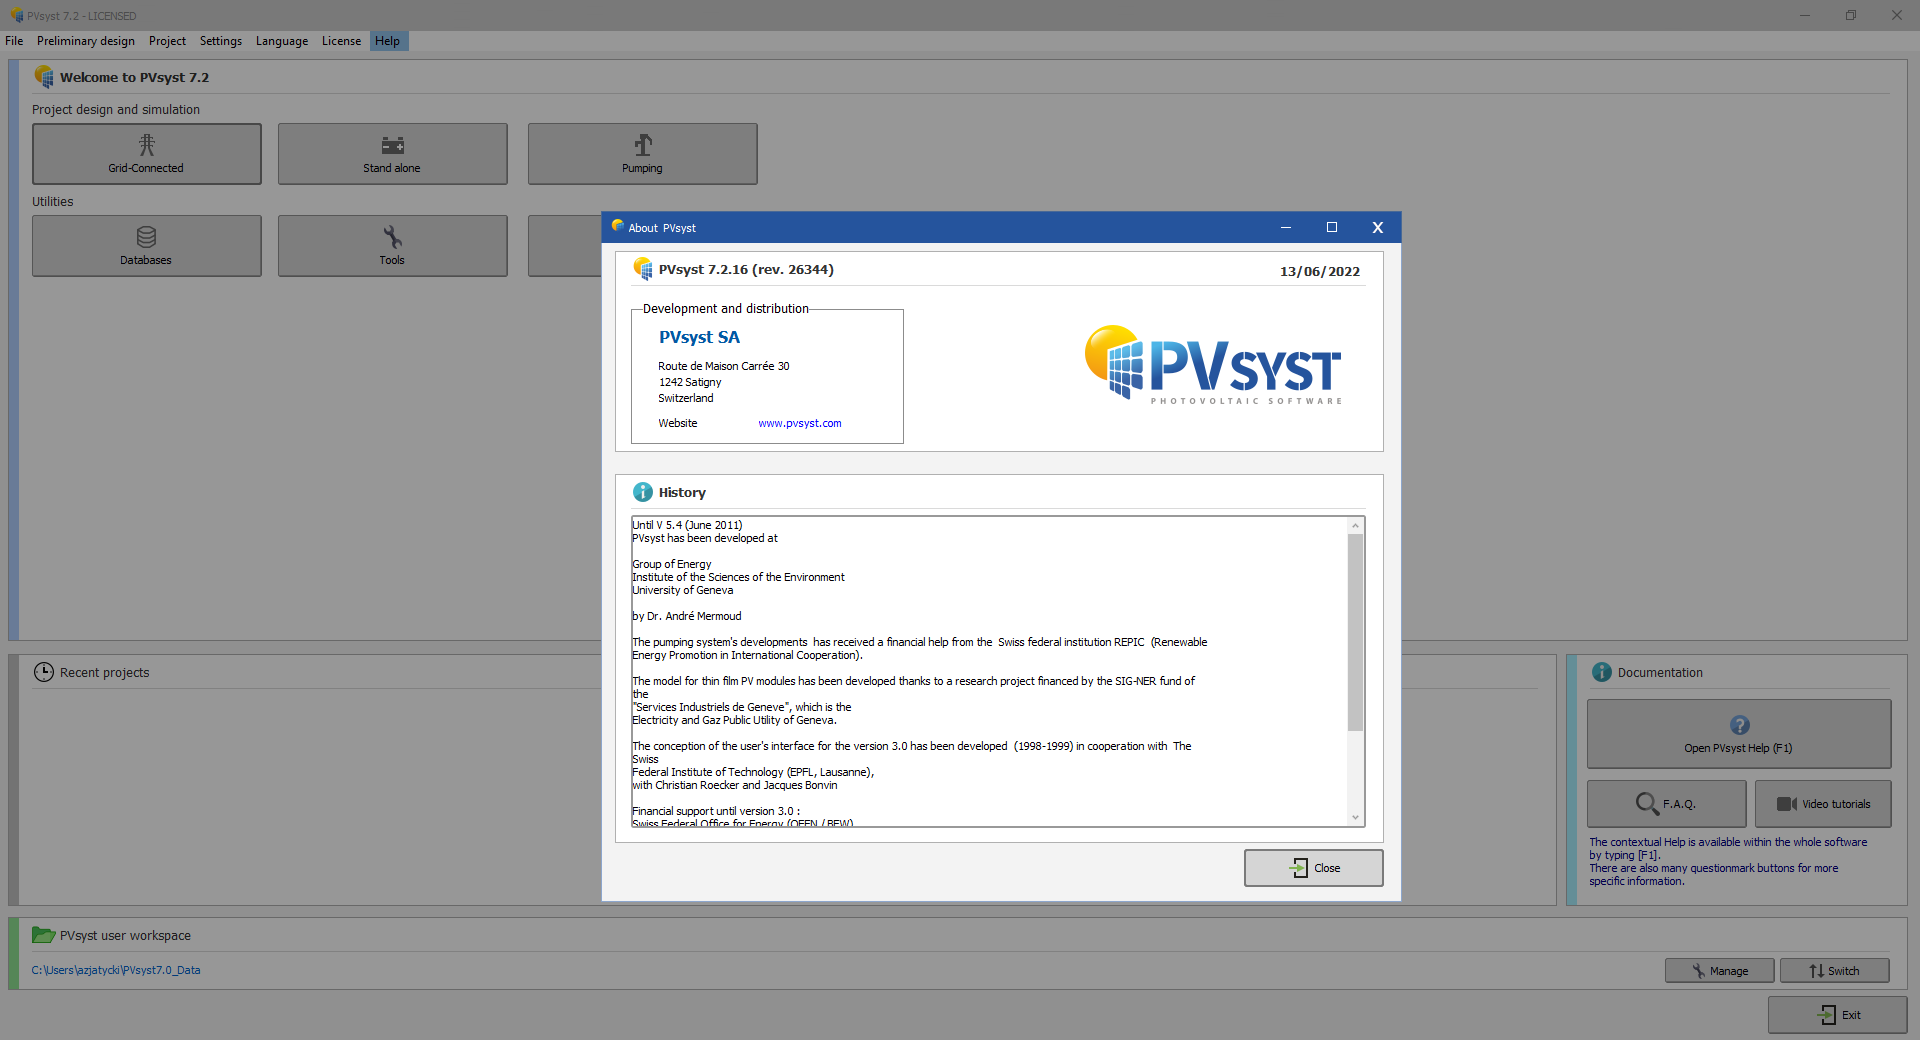Viewport: 1920px width, 1040px height.
Task: Click the Switch arrows icon
Action: (x=1816, y=971)
